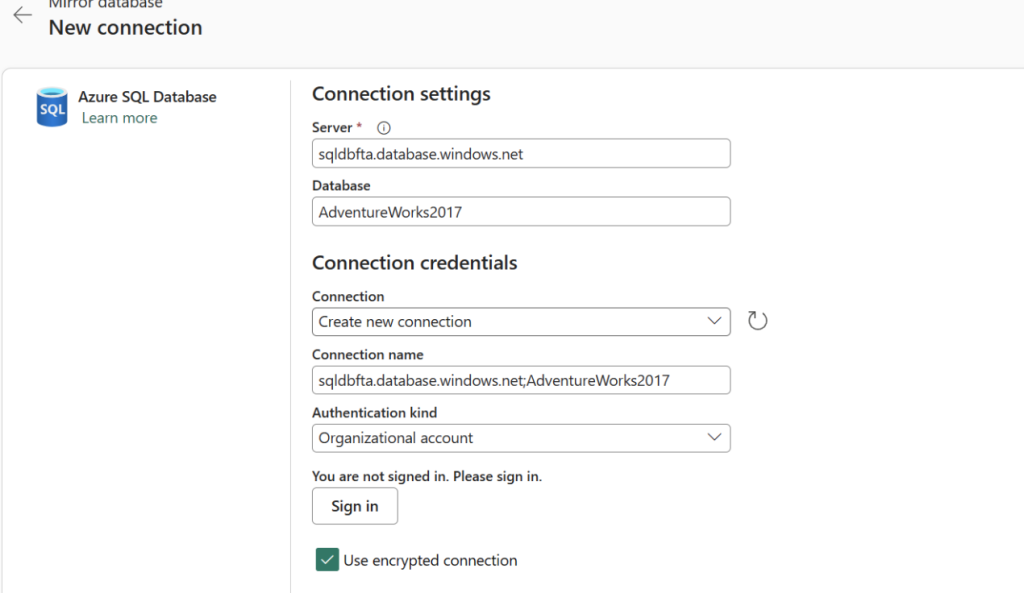Click the Connection credentials heading
This screenshot has height=593, width=1024.
point(415,263)
